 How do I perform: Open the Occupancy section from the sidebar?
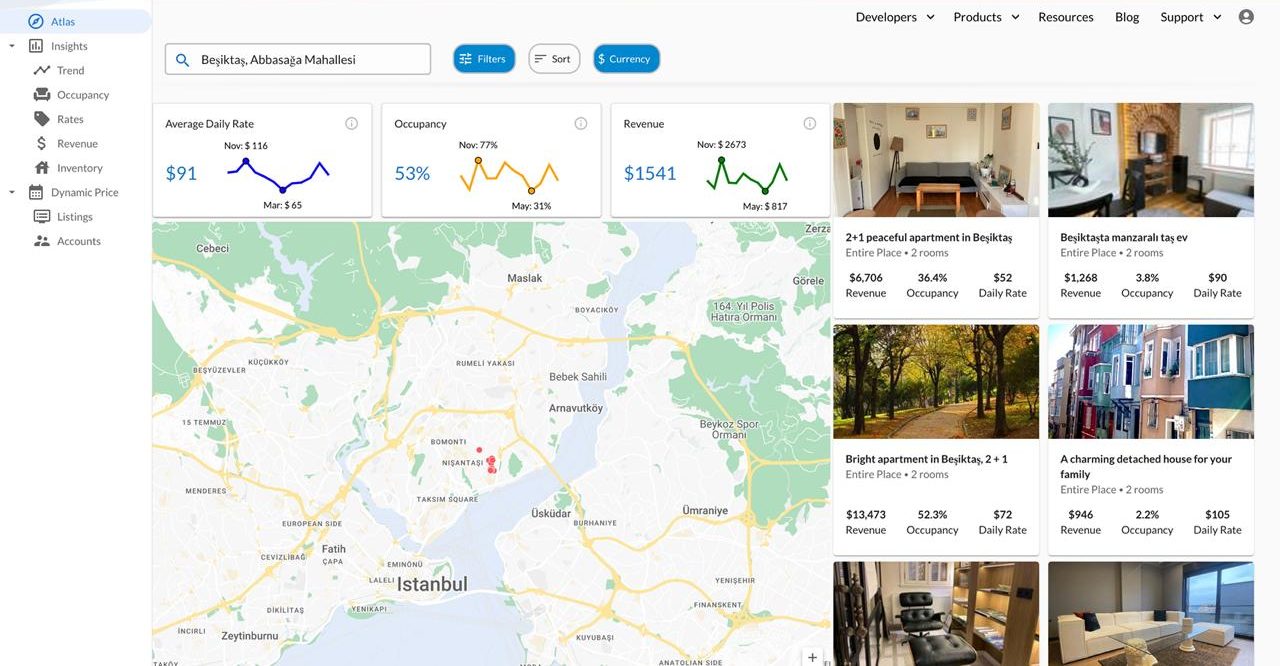click(x=42, y=94)
